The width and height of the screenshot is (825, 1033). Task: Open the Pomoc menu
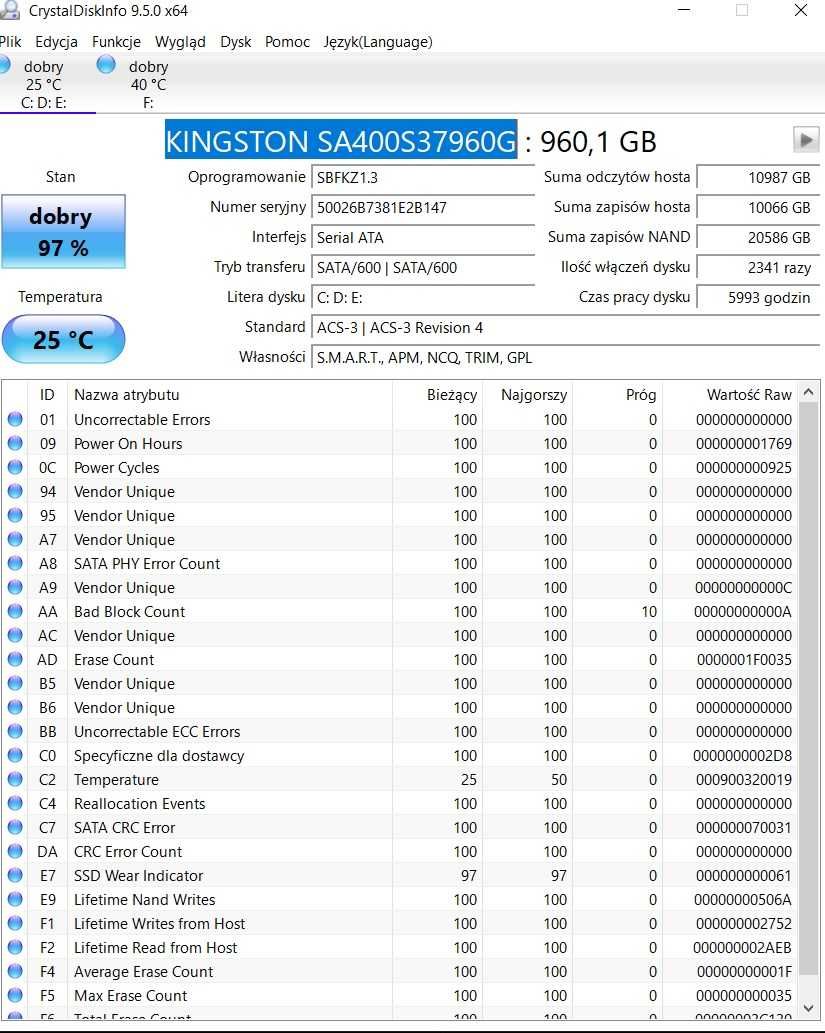(287, 42)
